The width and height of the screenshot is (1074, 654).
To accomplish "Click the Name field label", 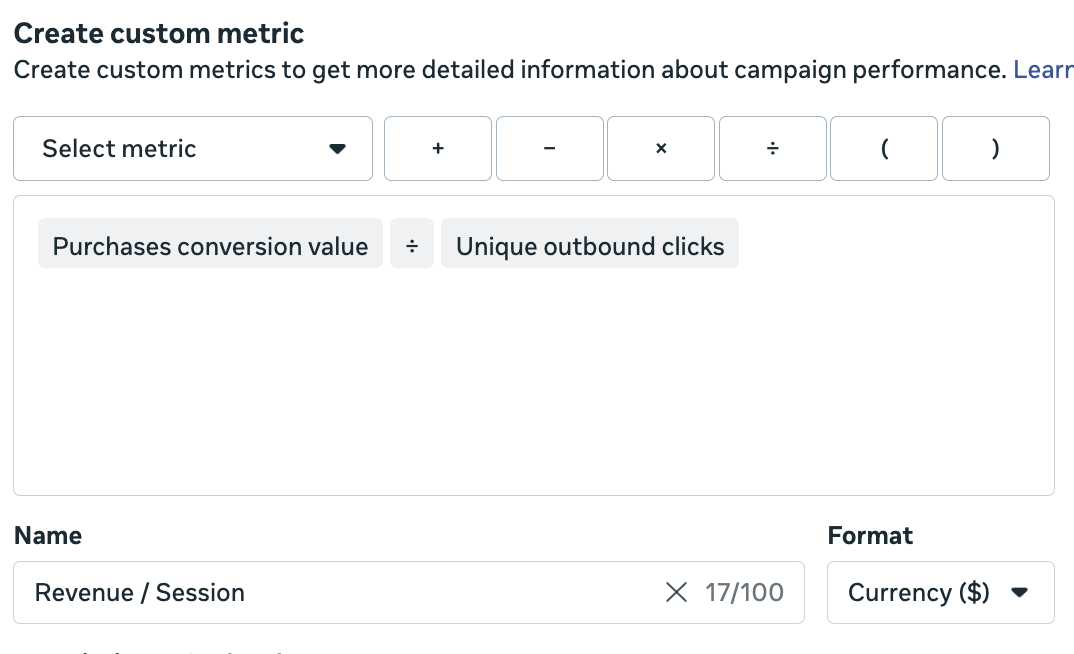I will 48,536.
